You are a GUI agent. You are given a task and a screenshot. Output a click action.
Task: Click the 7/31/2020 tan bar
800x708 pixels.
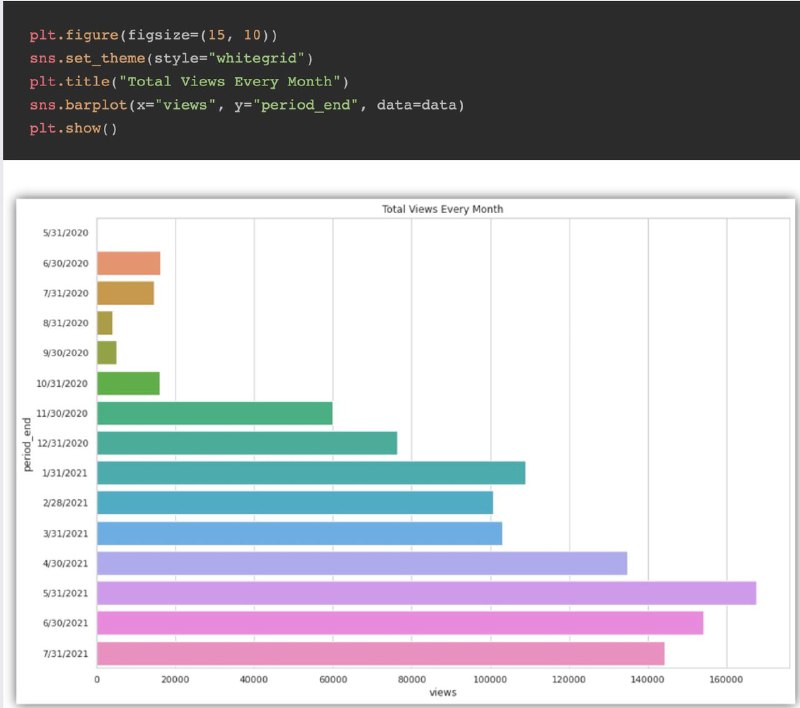pos(126,293)
